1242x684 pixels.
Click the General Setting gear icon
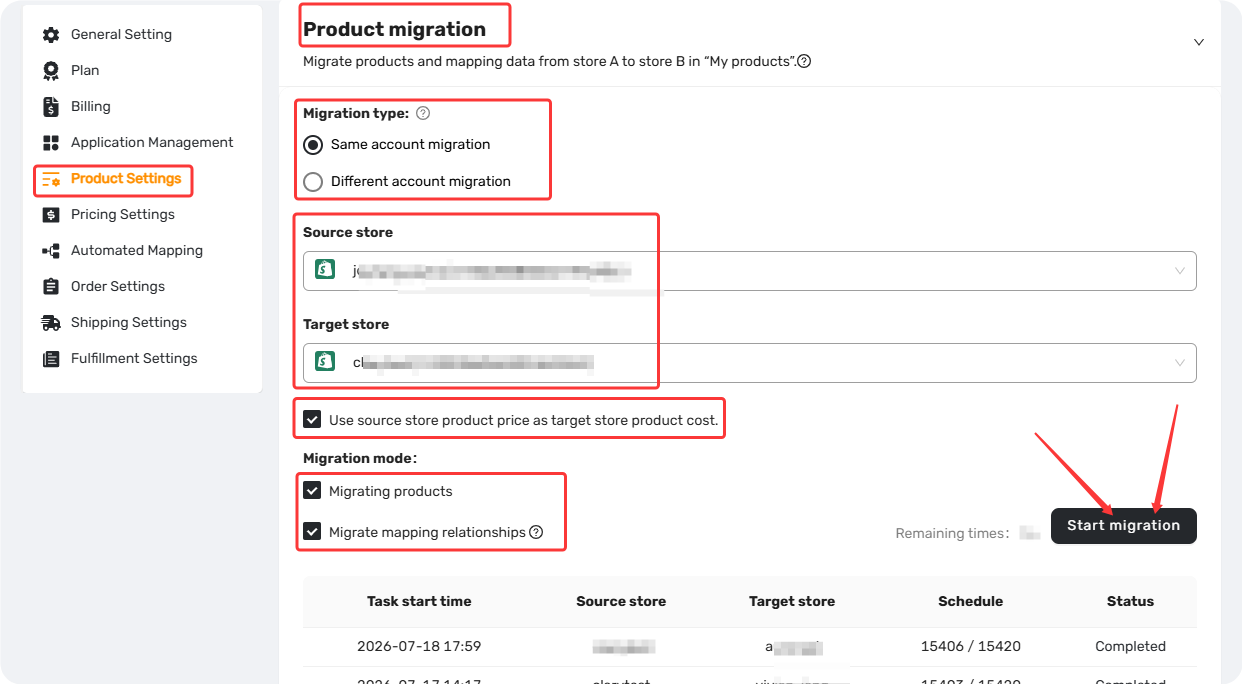point(51,35)
